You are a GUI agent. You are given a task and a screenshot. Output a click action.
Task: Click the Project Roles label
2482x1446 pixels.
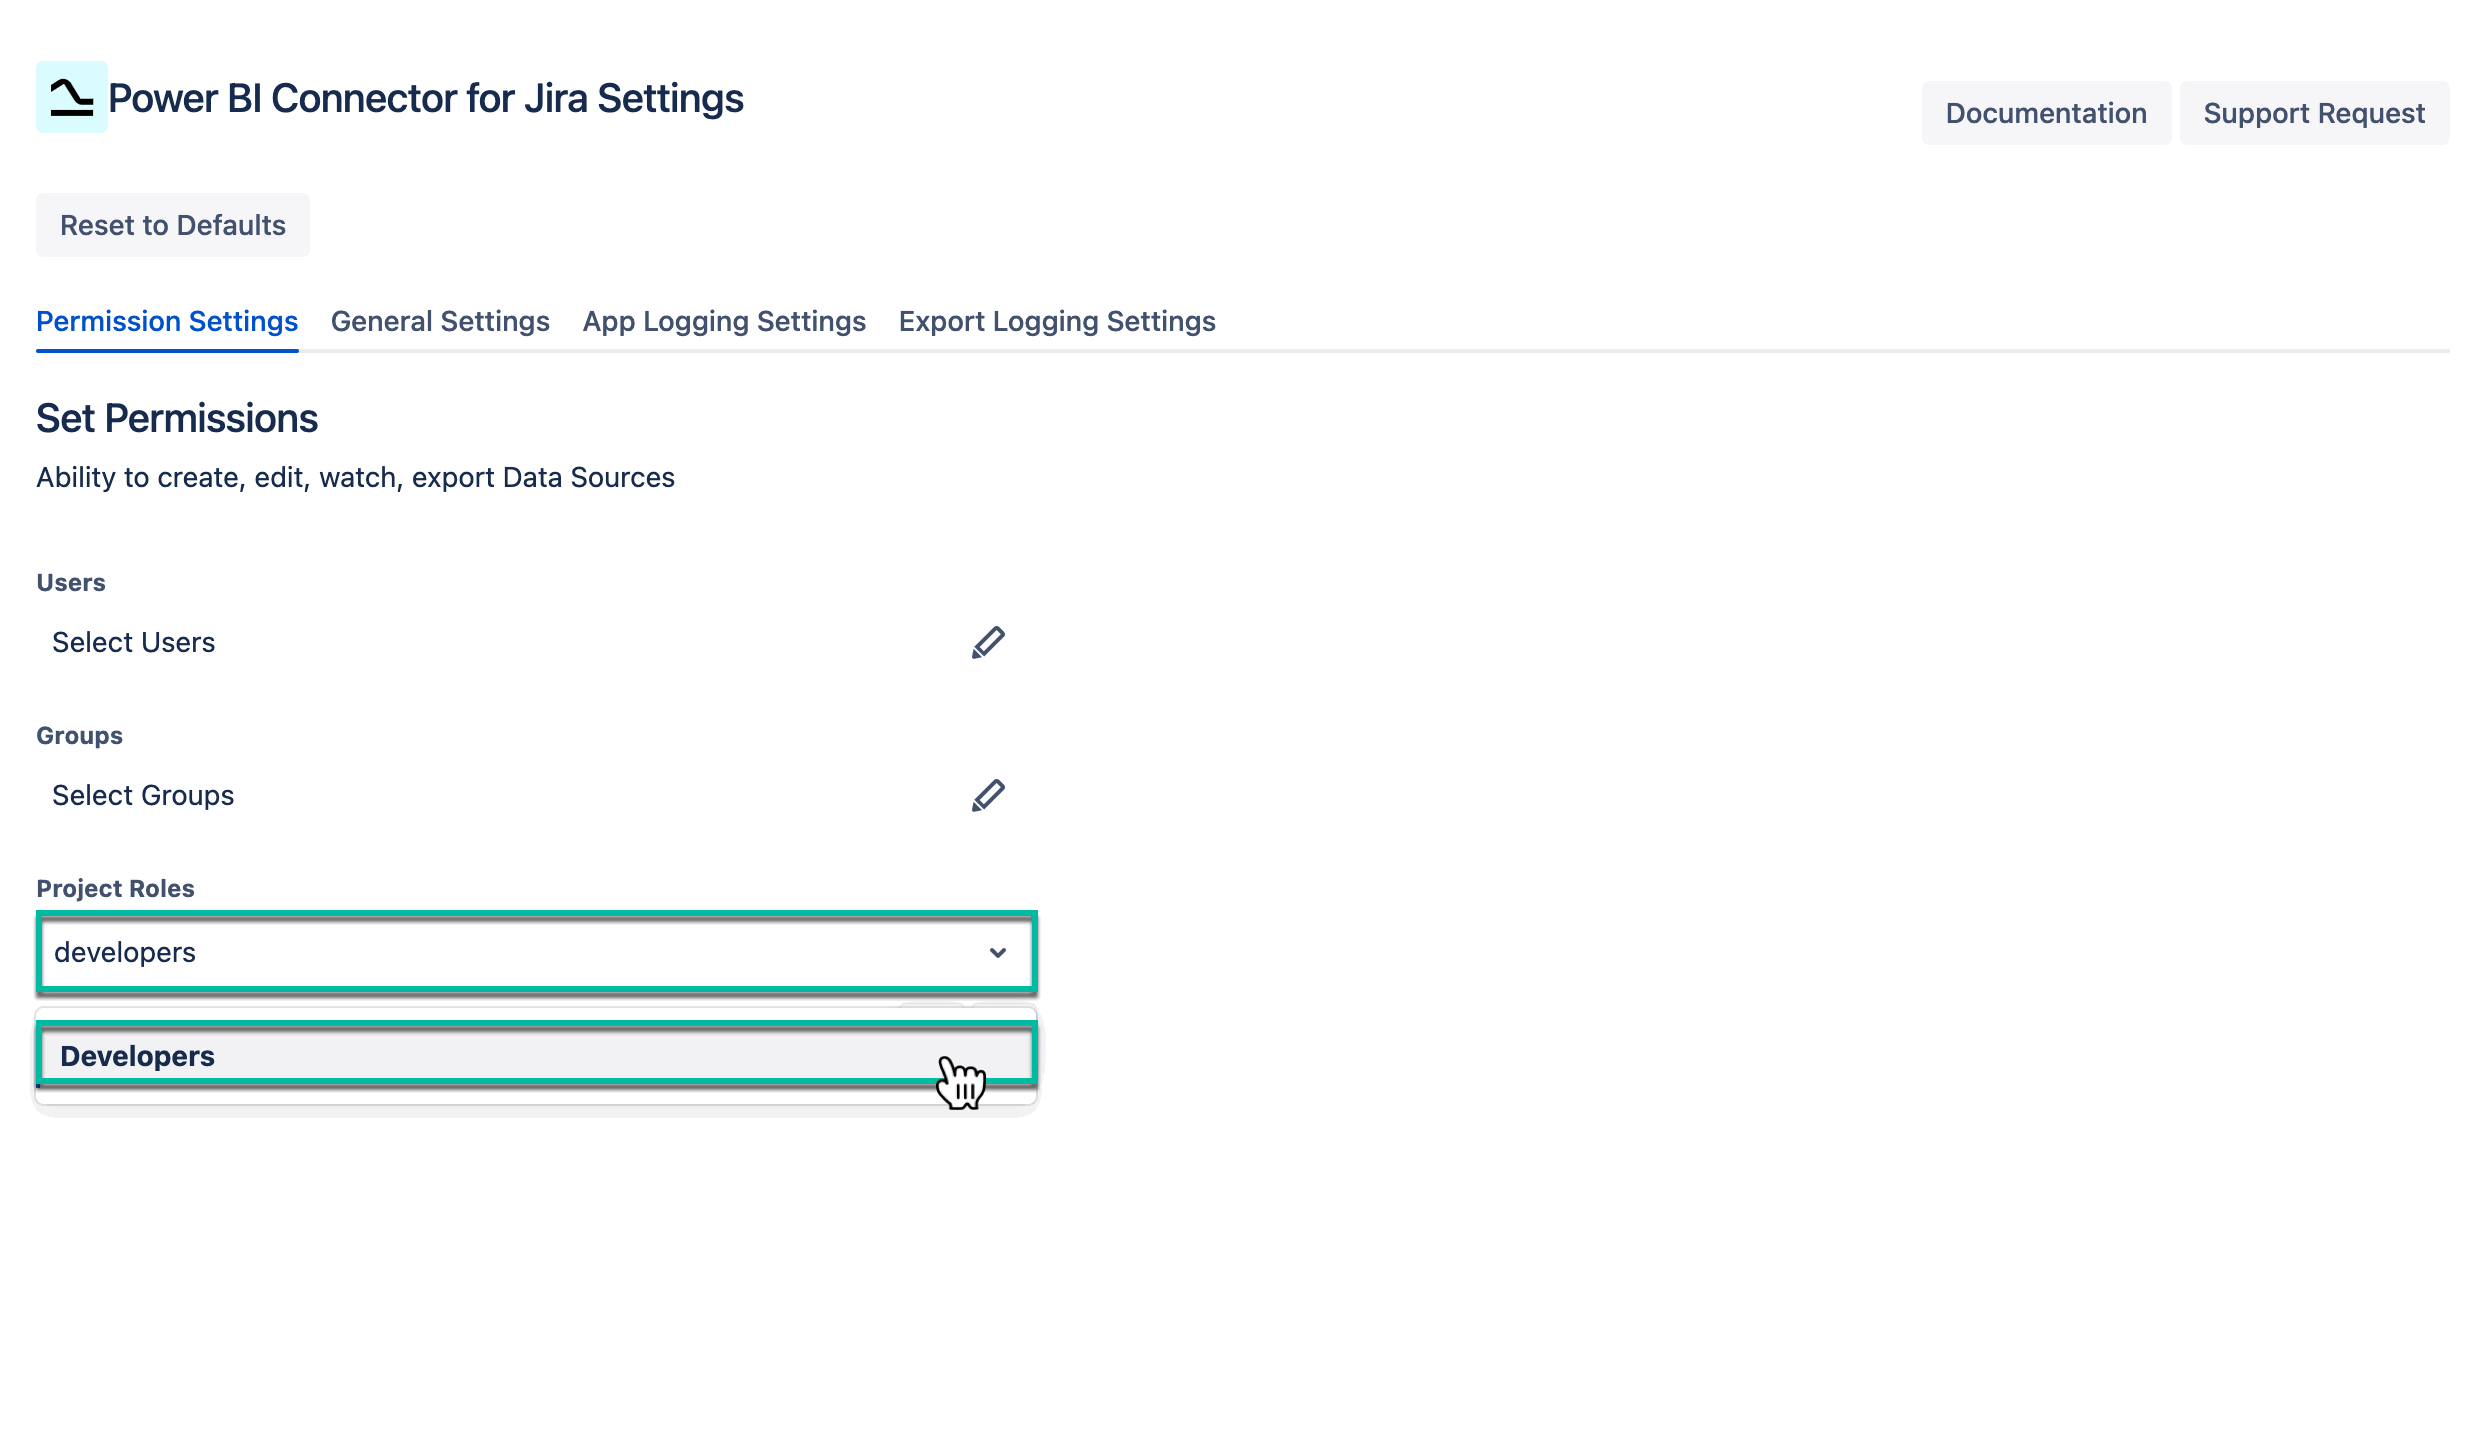(x=114, y=887)
